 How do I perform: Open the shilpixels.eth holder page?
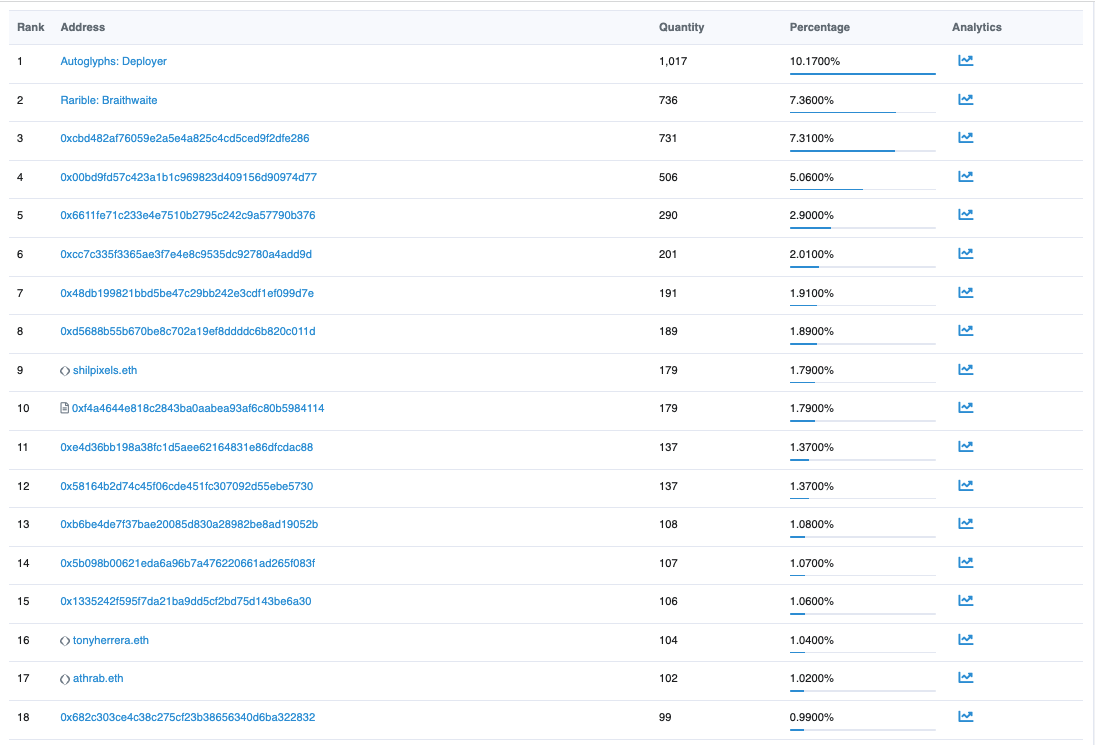tap(105, 370)
